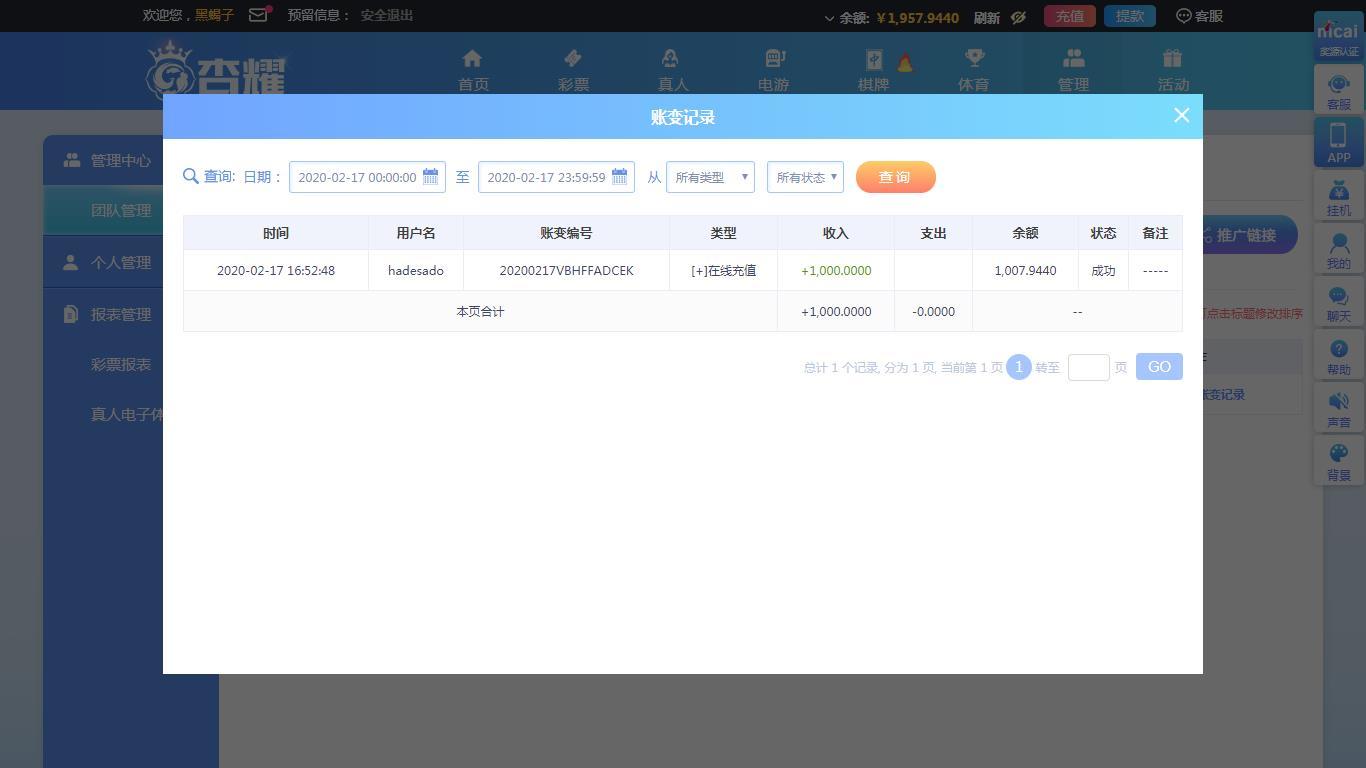Open the 电游 slot games menu item
1366x768 pixels.
click(x=773, y=71)
